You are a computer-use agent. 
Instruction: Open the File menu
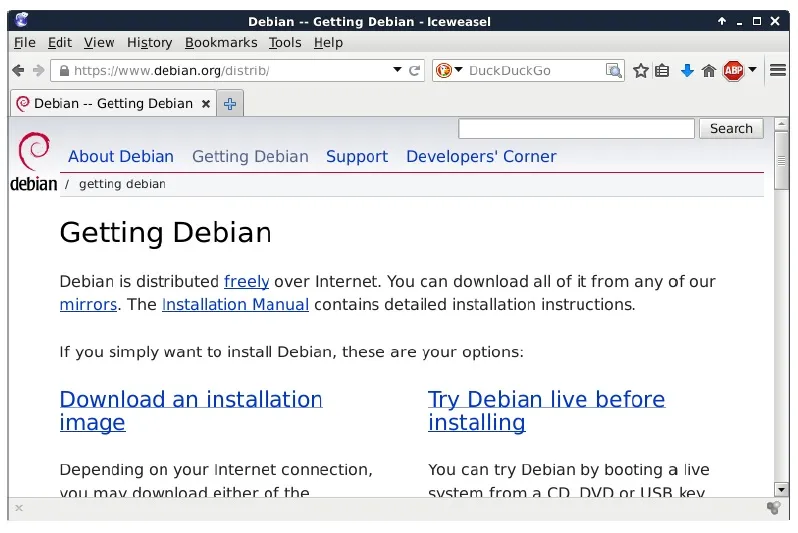coord(24,43)
